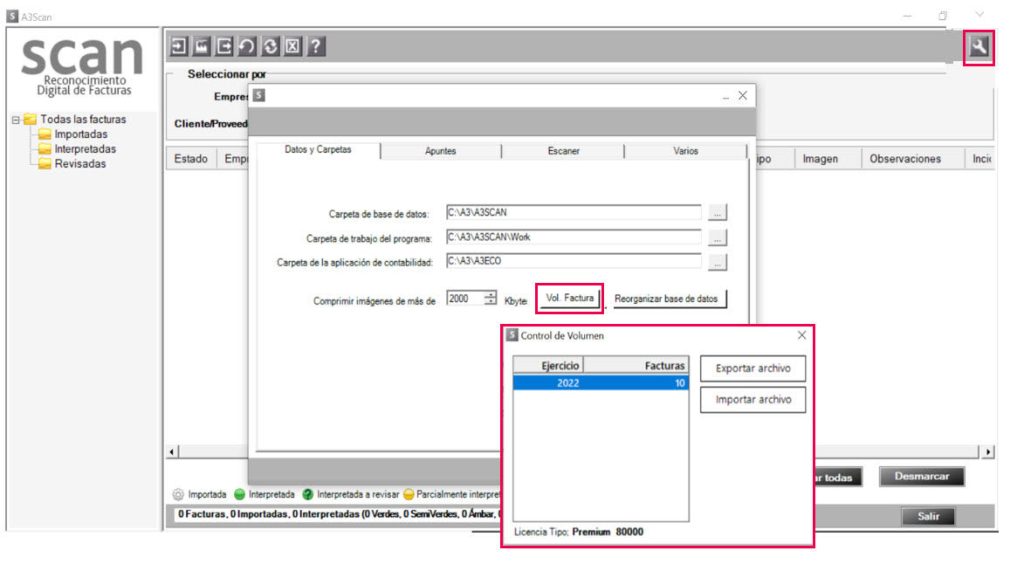This screenshot has height=564, width=1024.
Task: Click Exportar archivo button
Action: (752, 368)
